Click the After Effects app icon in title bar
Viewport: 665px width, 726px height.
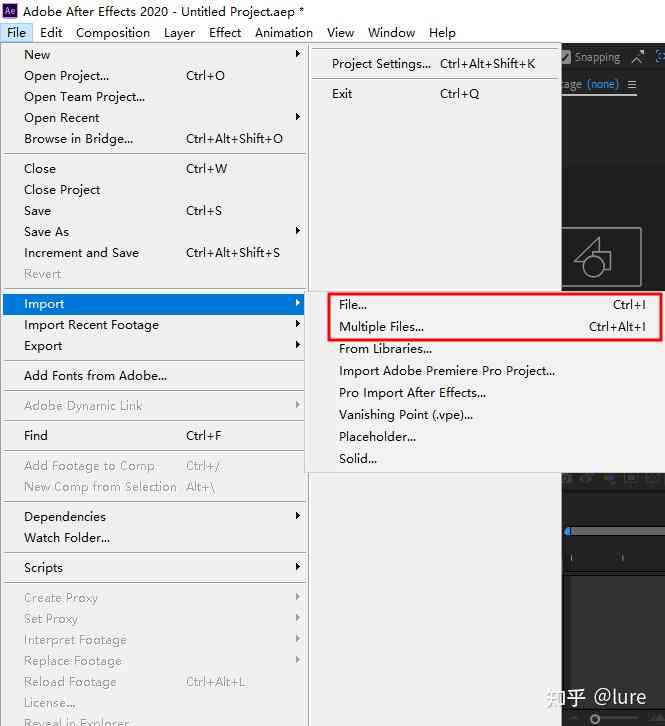click(x=10, y=11)
